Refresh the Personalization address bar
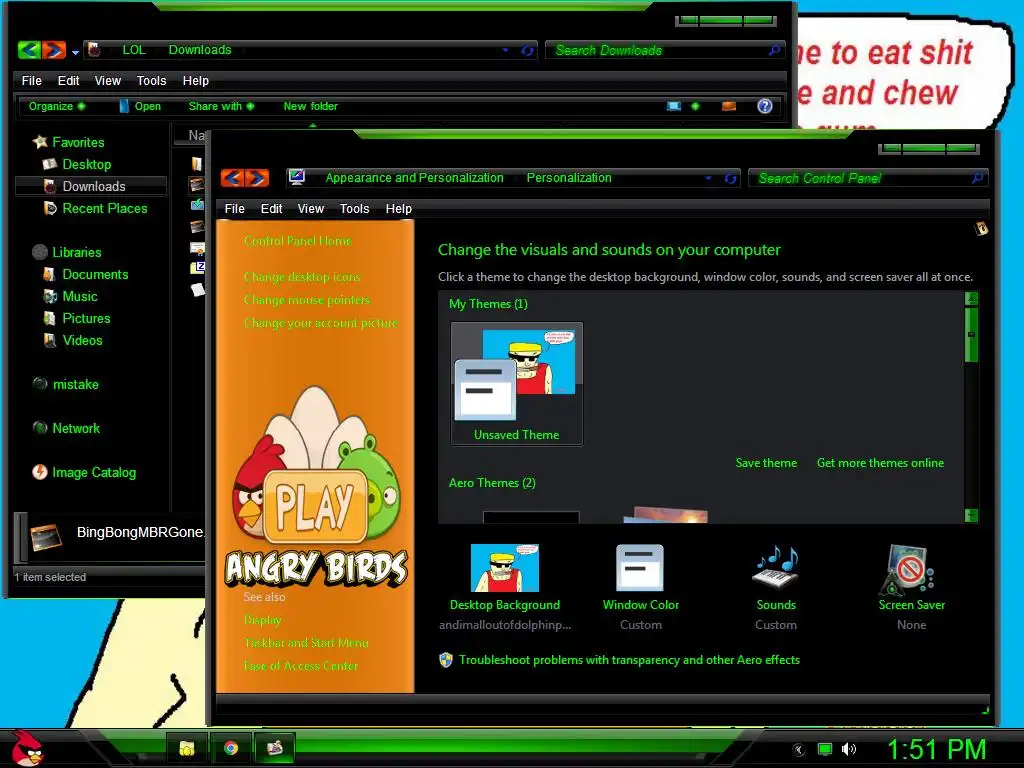1024x768 pixels. [x=730, y=178]
